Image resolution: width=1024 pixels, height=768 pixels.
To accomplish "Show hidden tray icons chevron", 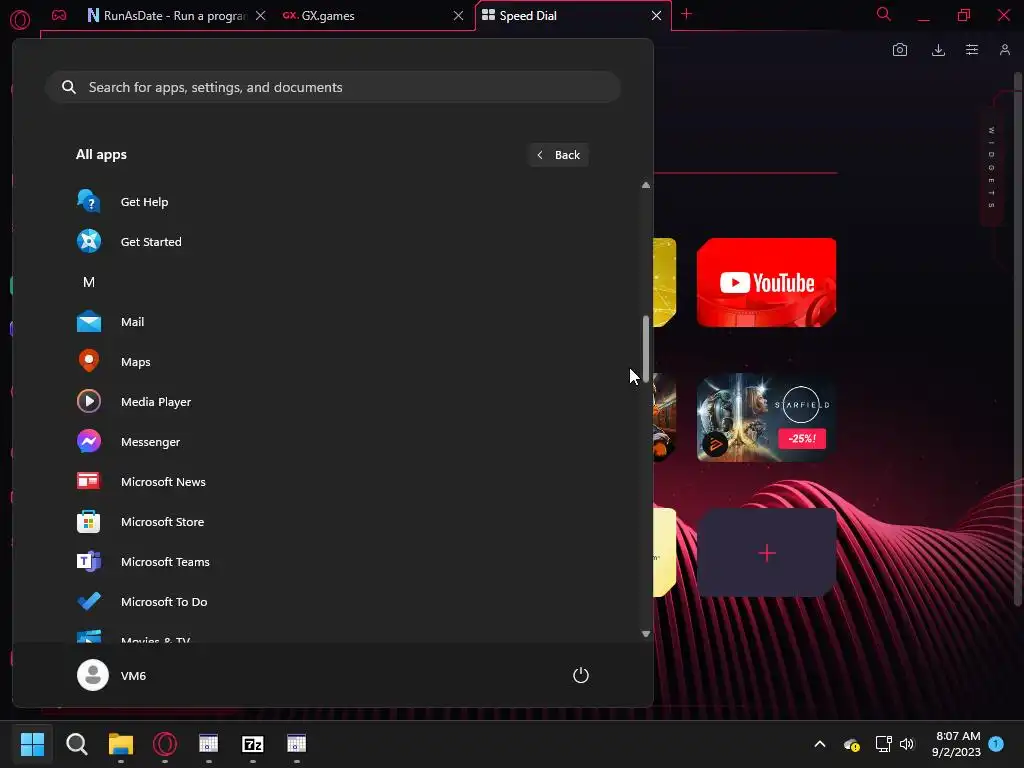I will 820,744.
